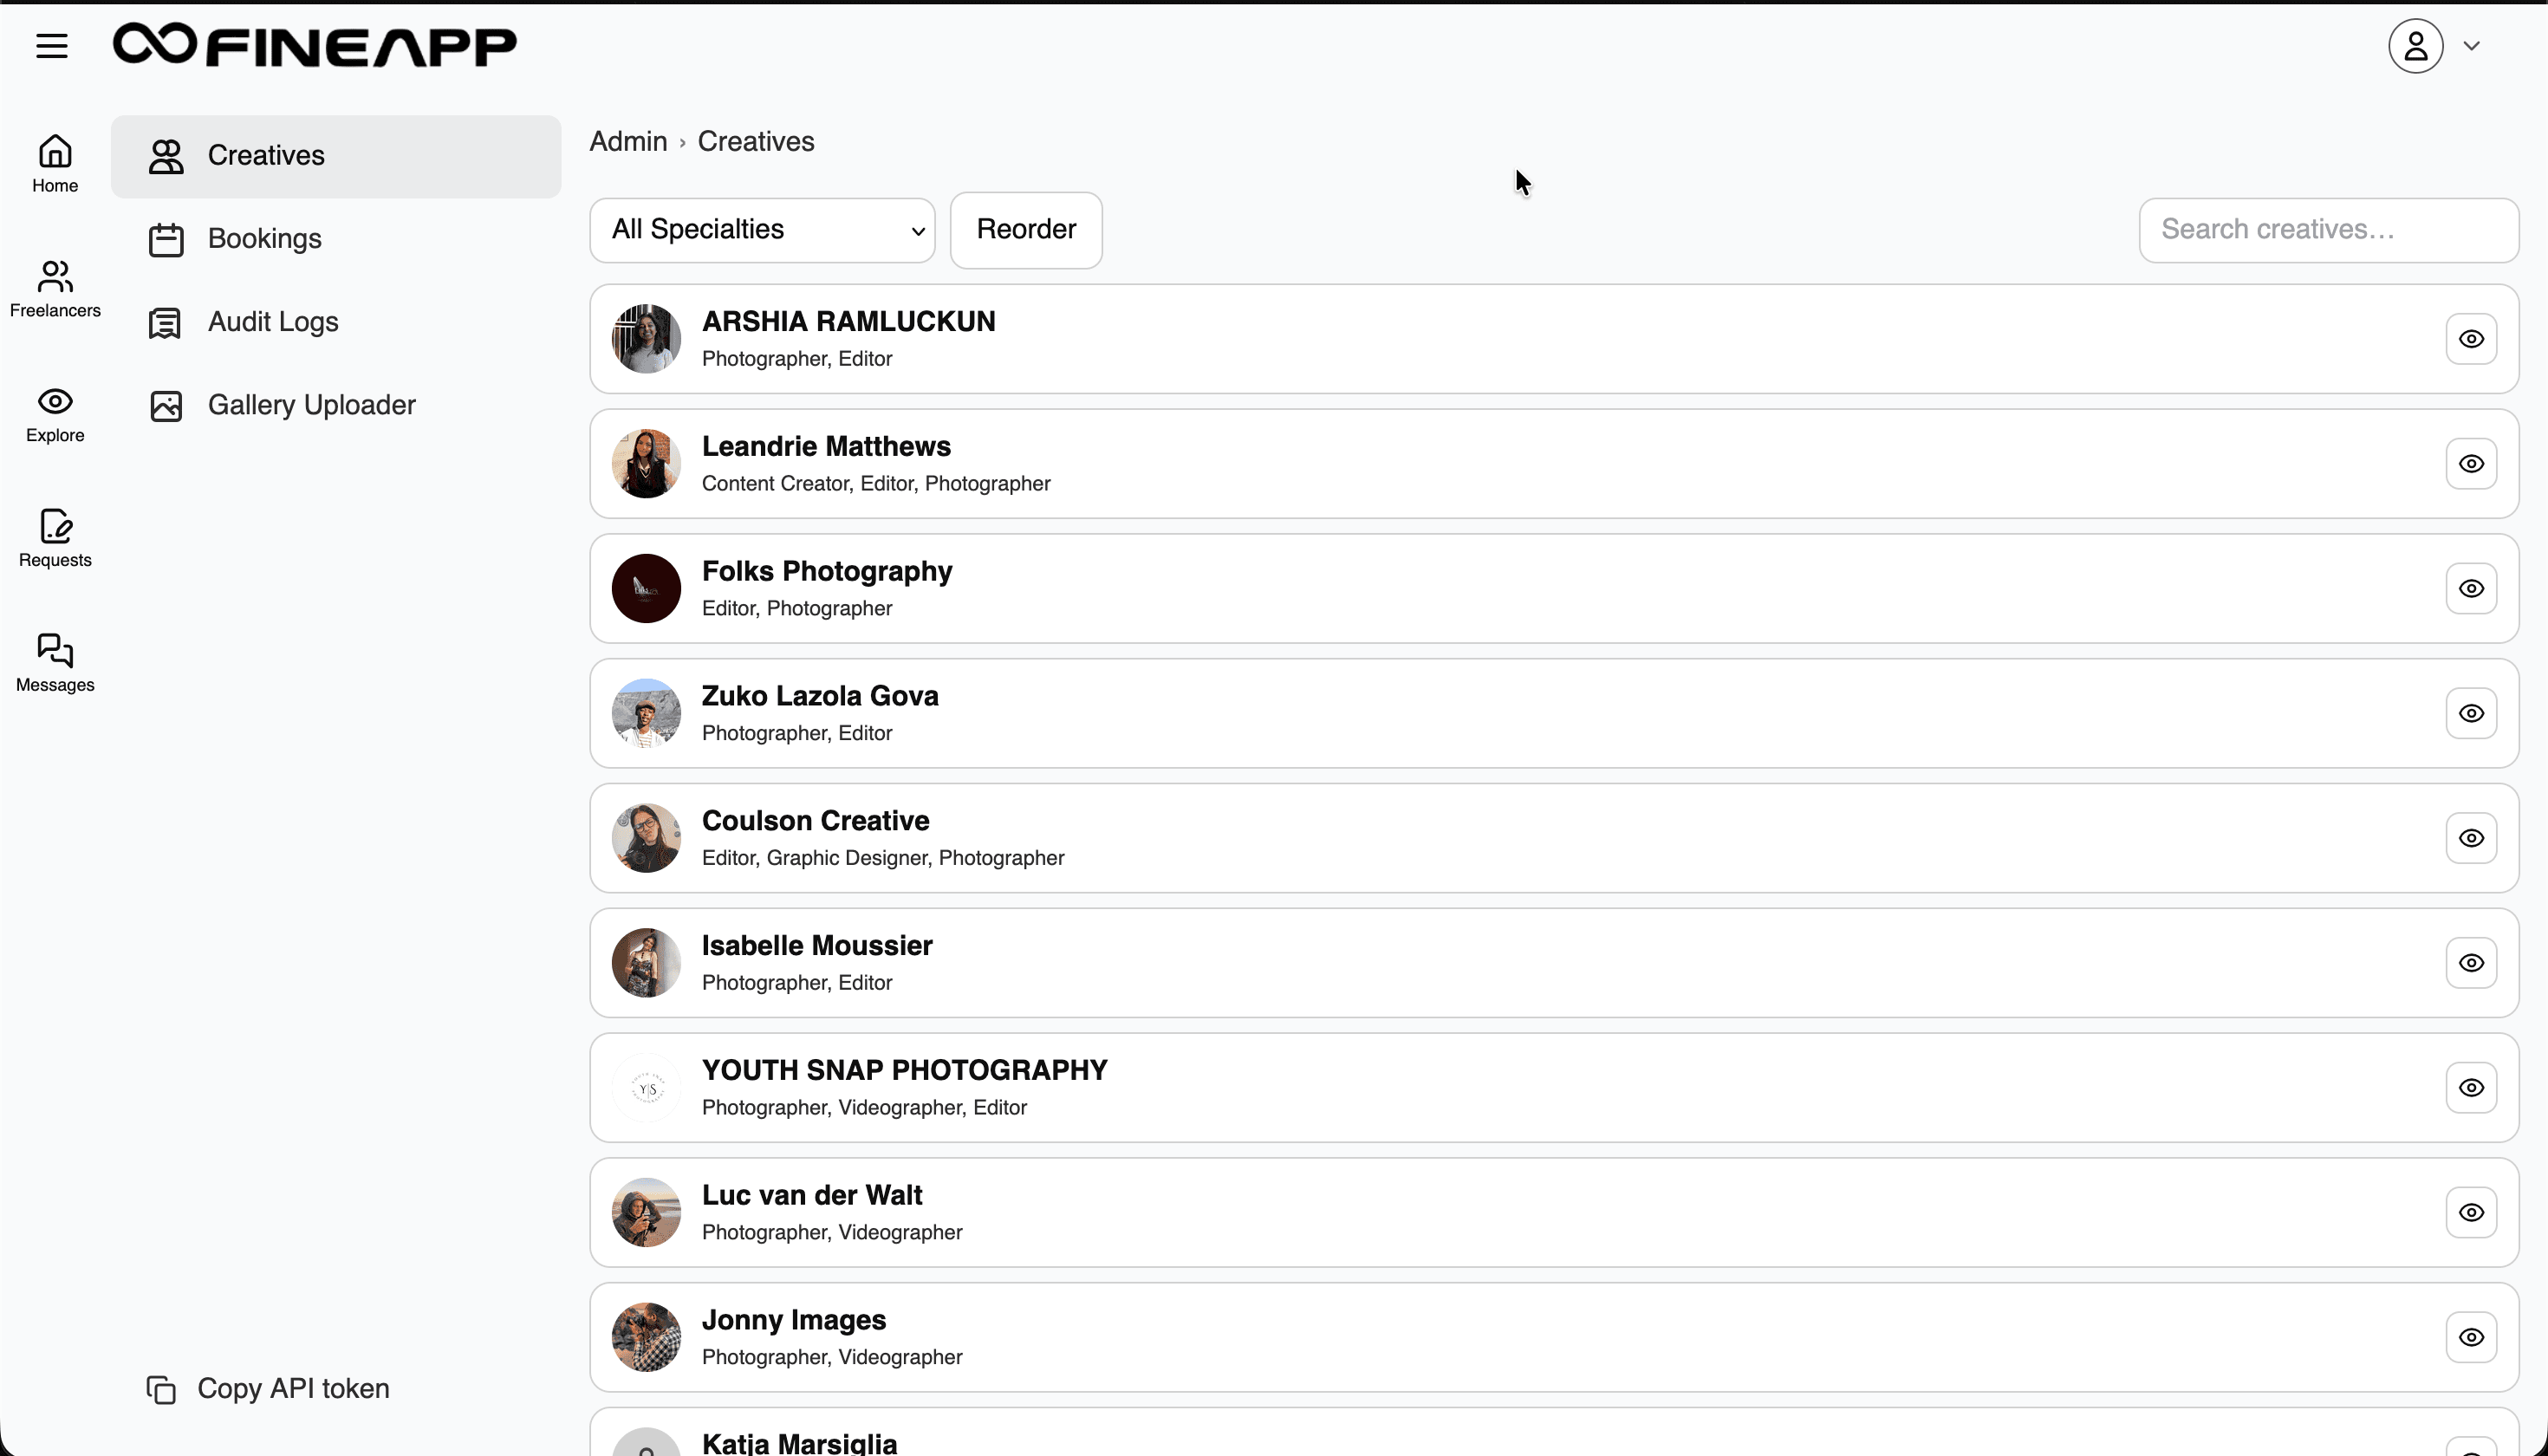Image resolution: width=2548 pixels, height=1456 pixels.
Task: Toggle visibility for Arshia Ramluckun
Action: [x=2471, y=339]
